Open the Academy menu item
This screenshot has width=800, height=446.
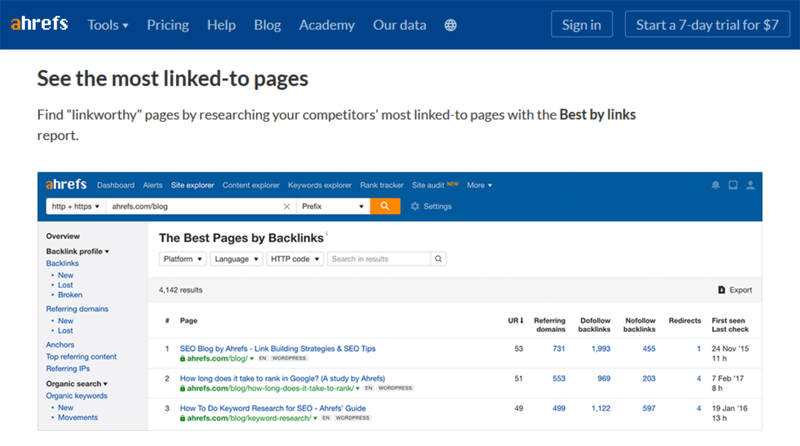pos(327,25)
